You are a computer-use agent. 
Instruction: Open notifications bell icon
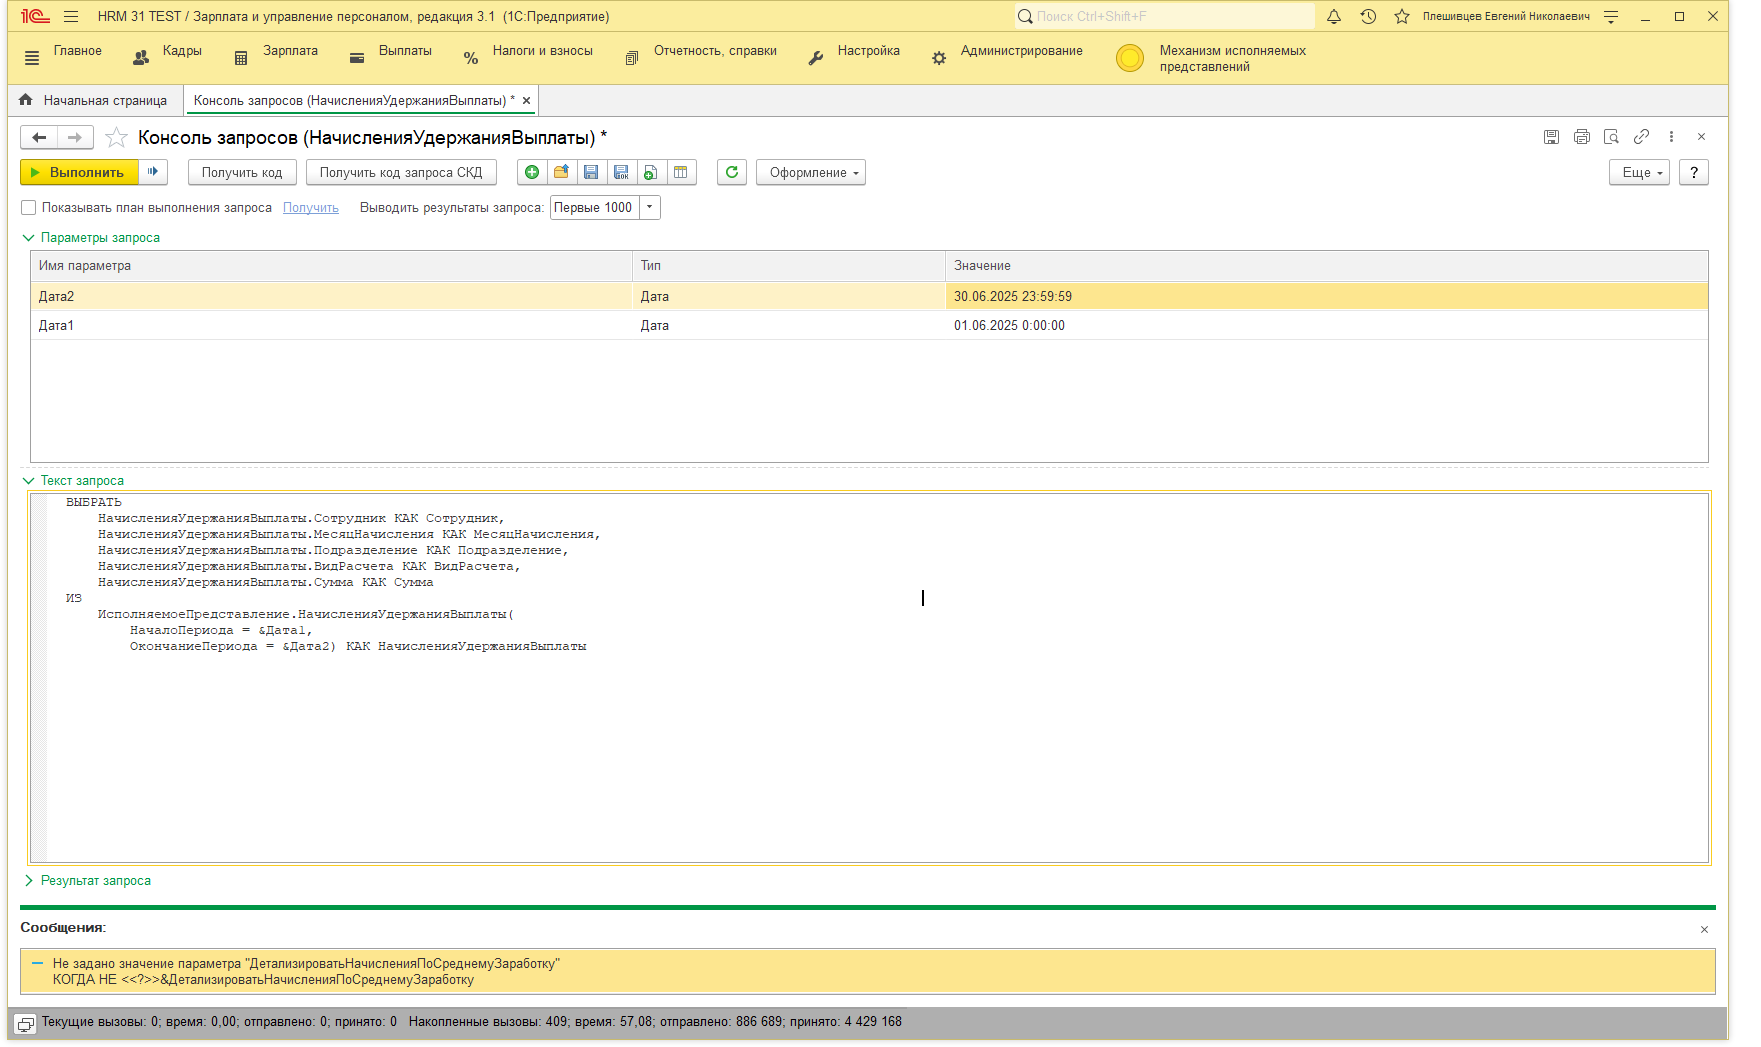point(1334,16)
